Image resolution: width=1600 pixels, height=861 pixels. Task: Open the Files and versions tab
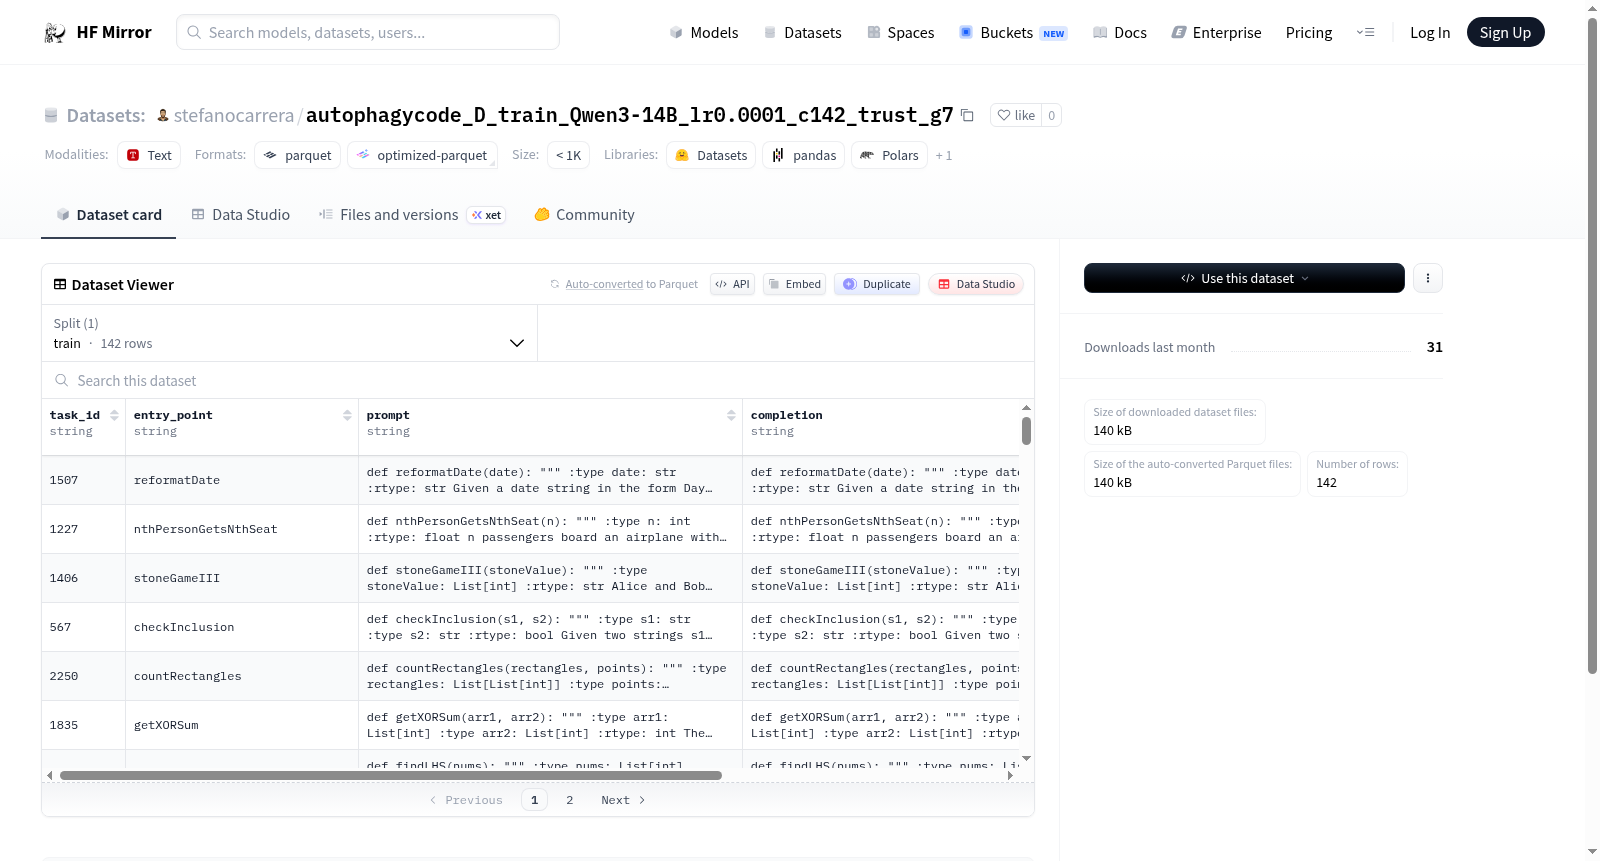[411, 215]
